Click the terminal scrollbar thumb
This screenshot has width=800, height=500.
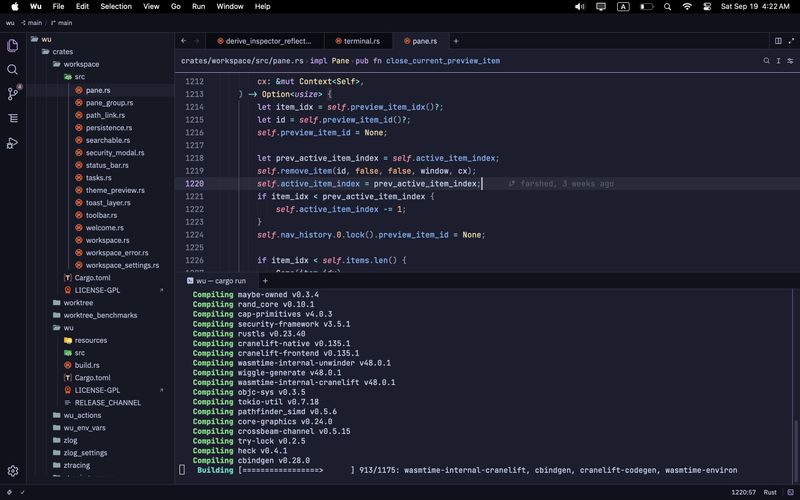pos(796,450)
